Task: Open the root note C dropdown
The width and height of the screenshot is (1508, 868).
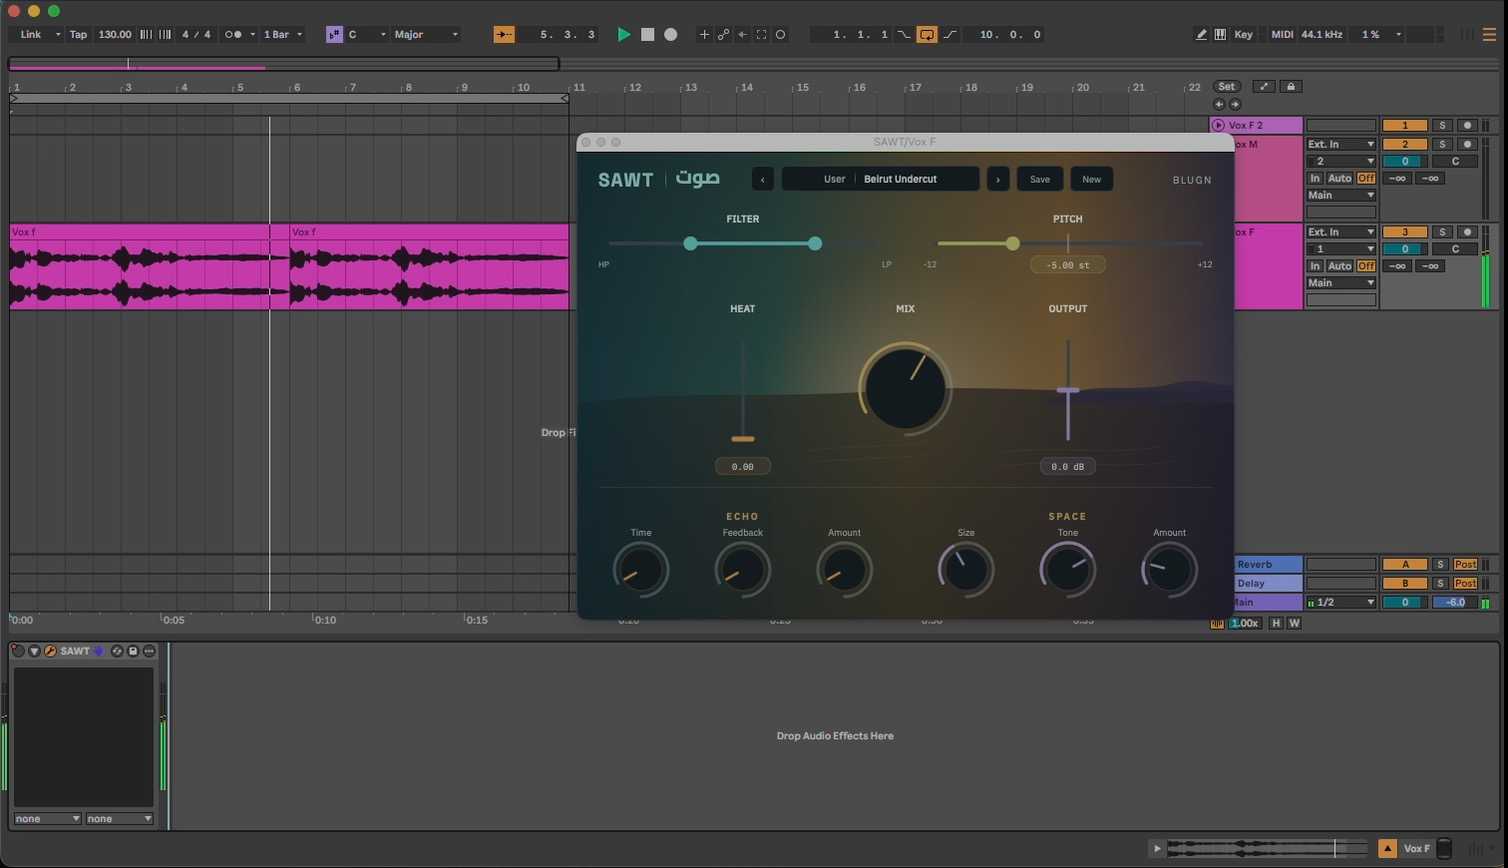Action: point(367,34)
